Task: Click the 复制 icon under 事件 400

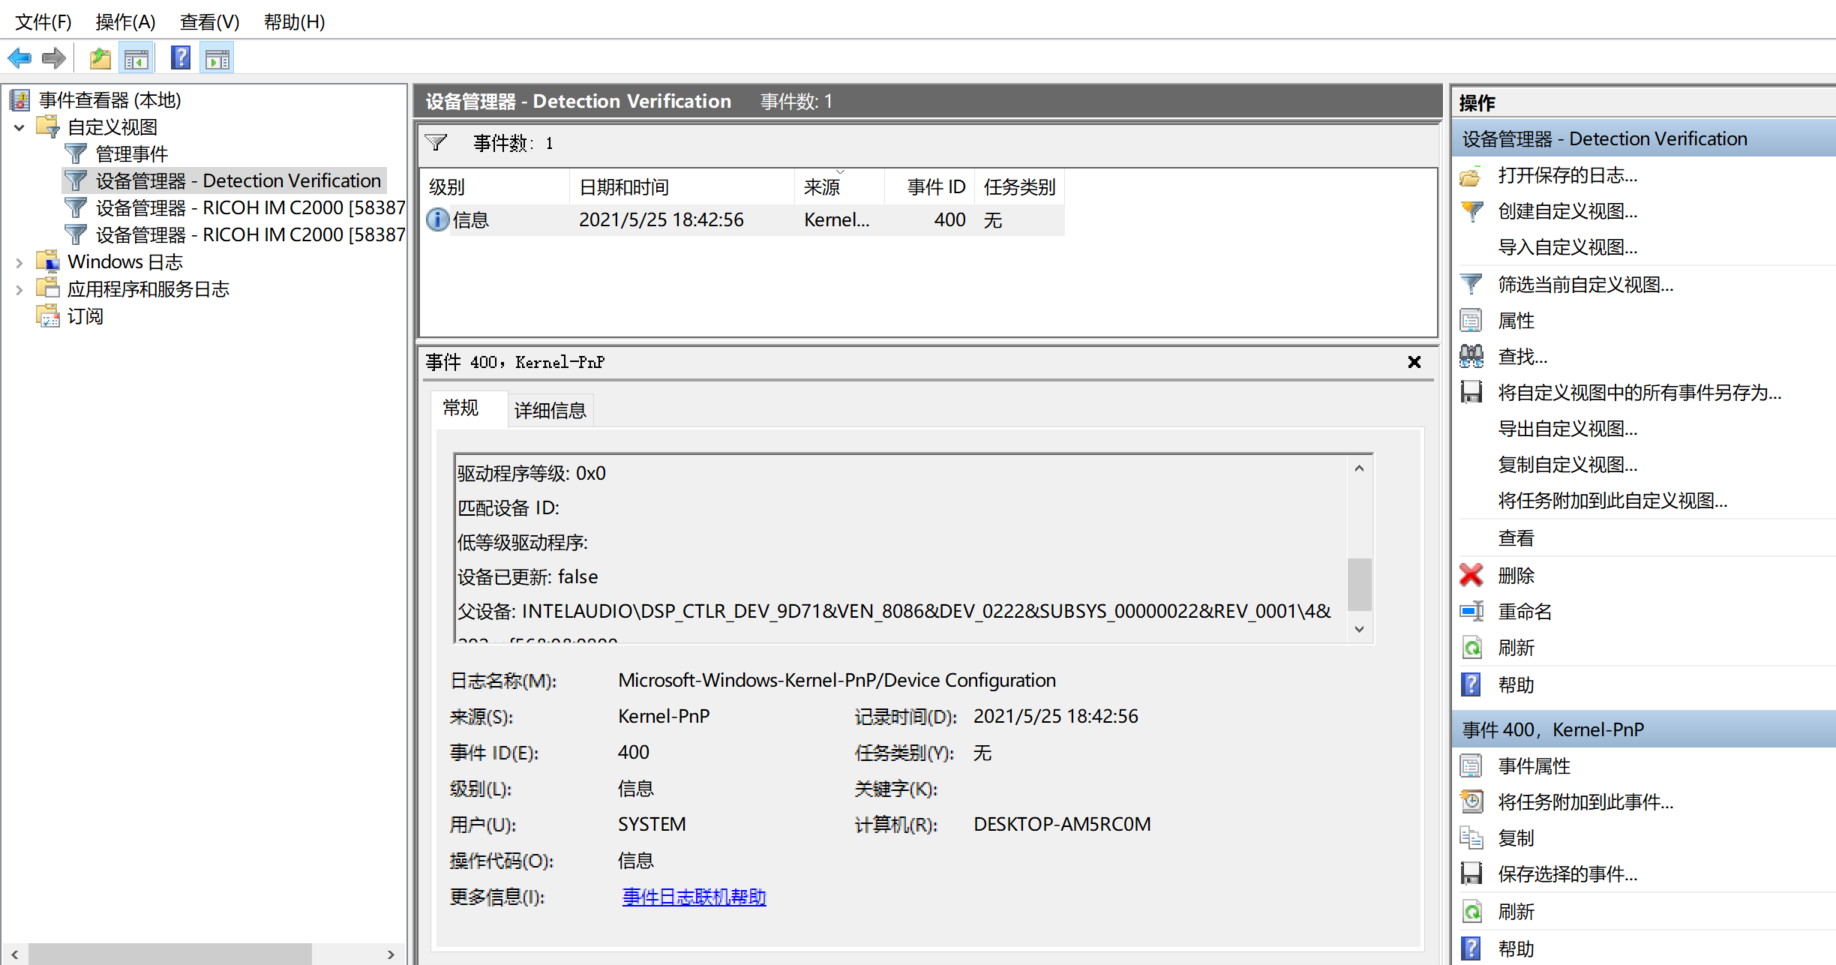Action: (1471, 838)
